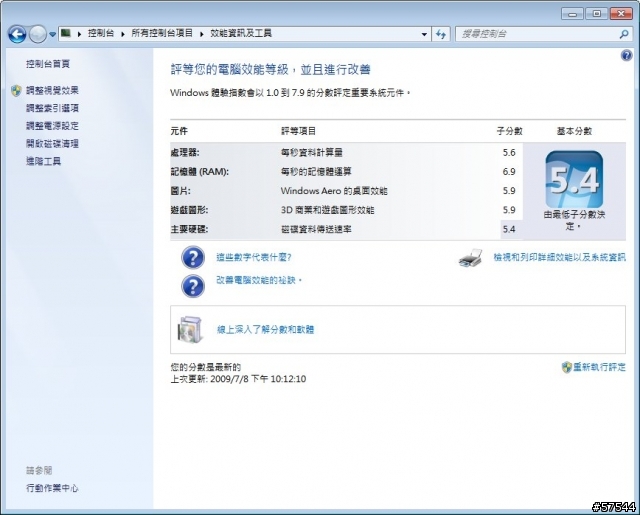Click the 6.9 memory subscore
Viewport: 640px width, 515px height.
[509, 172]
